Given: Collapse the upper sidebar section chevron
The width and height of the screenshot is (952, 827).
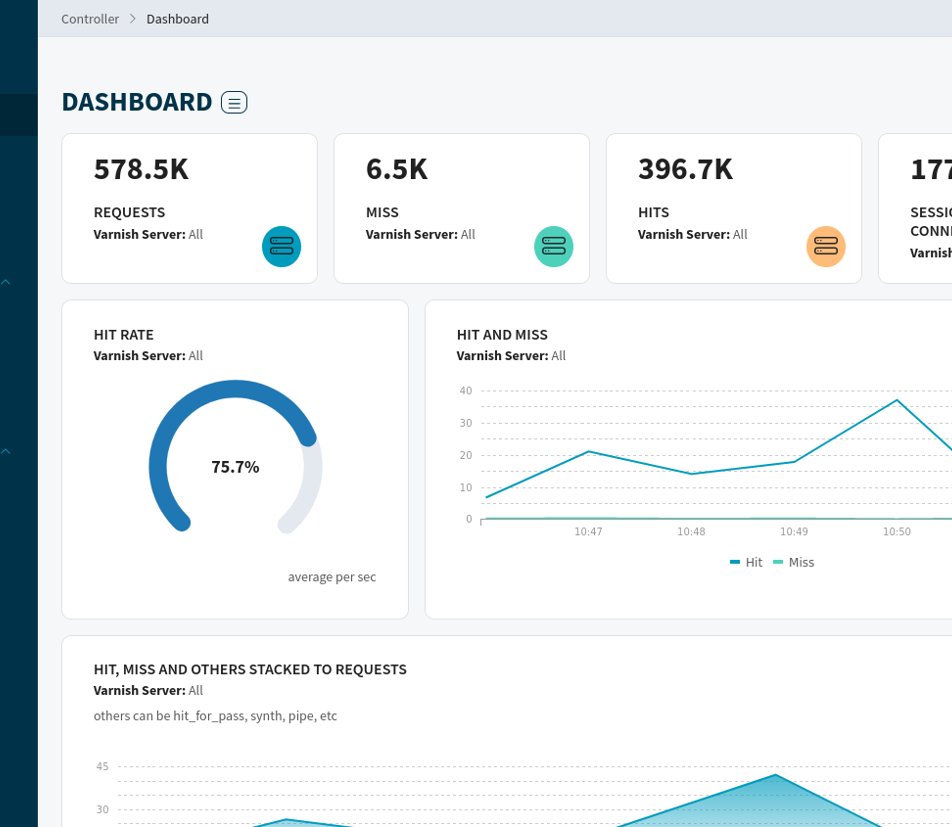Looking at the screenshot, I should pos(6,283).
